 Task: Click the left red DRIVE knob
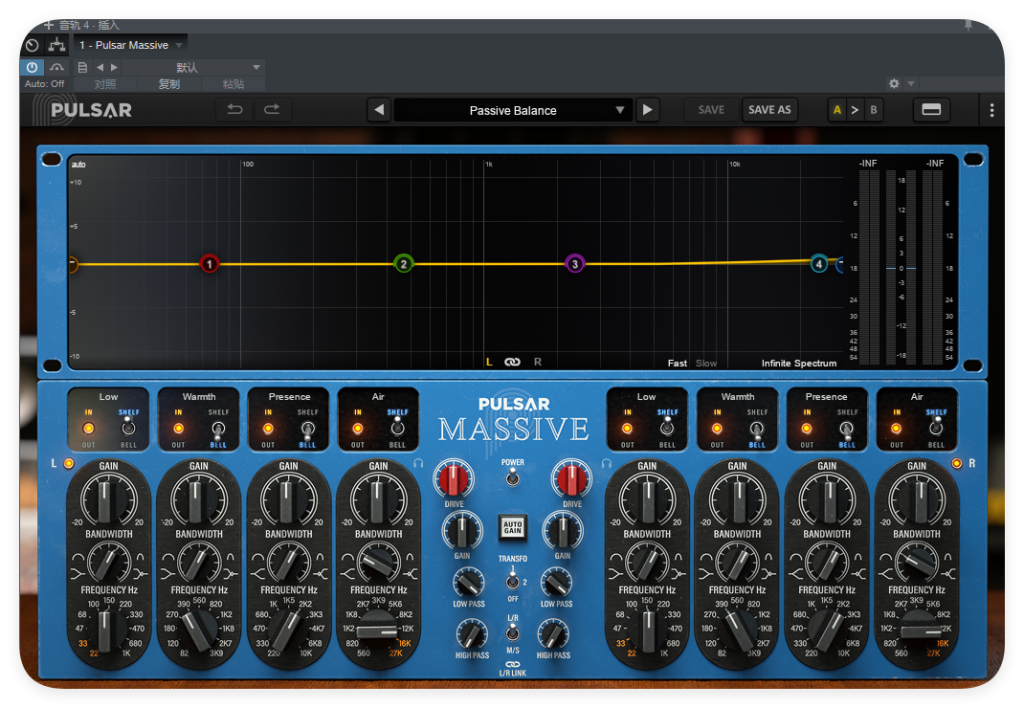coord(453,479)
